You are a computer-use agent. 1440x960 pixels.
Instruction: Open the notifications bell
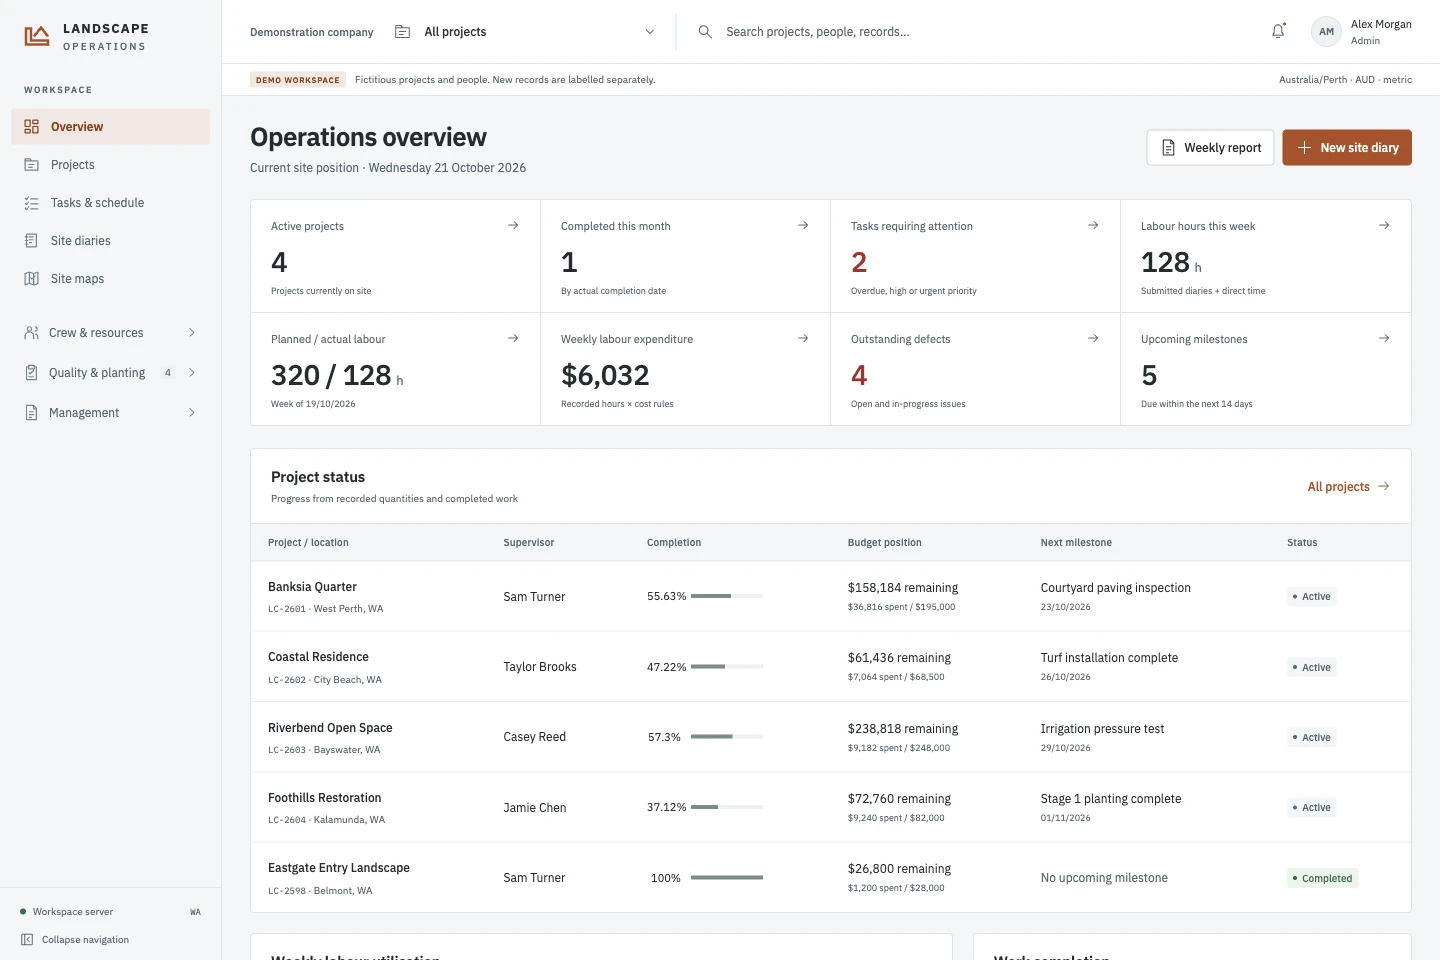(1278, 31)
